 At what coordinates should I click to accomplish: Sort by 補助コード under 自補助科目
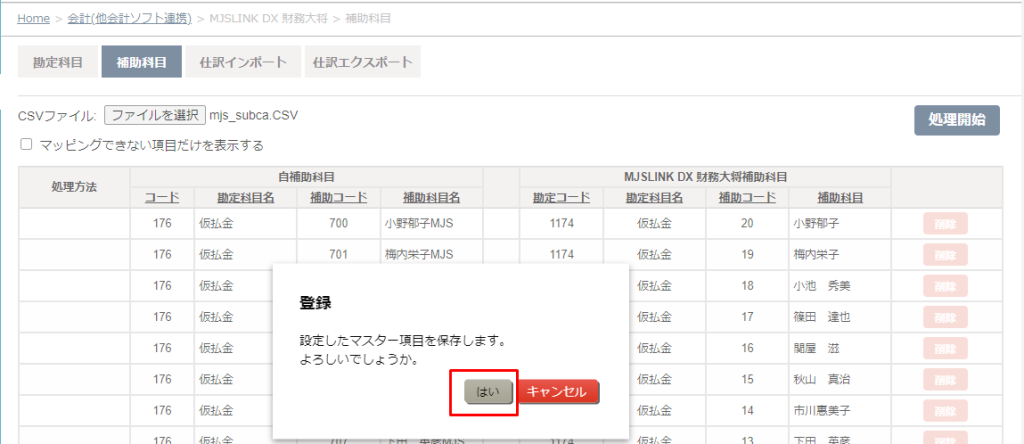pyautogui.click(x=338, y=198)
